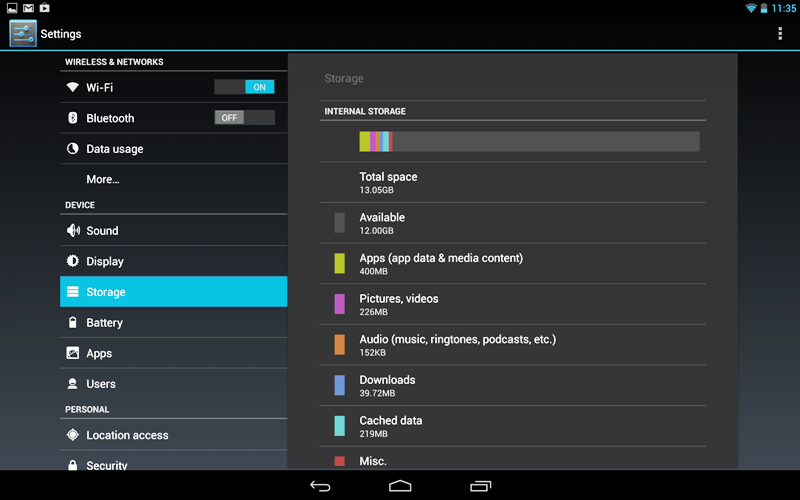Viewport: 800px width, 500px height.
Task: Turn off the Wi-Fi switch
Action: (244, 87)
